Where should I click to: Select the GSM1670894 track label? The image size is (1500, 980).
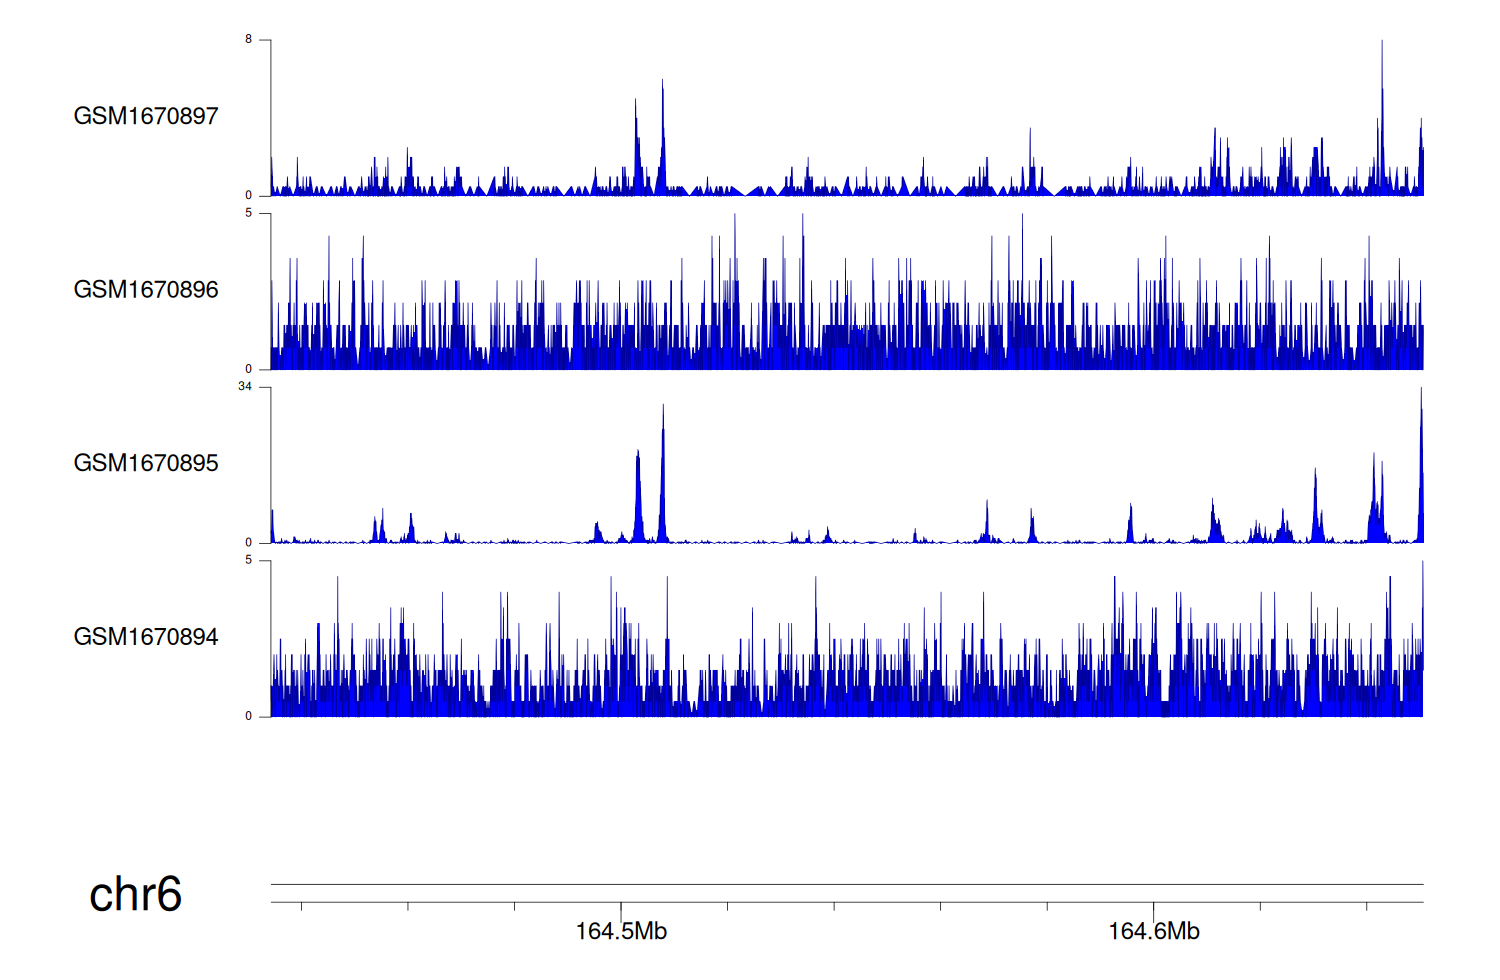[x=146, y=637]
